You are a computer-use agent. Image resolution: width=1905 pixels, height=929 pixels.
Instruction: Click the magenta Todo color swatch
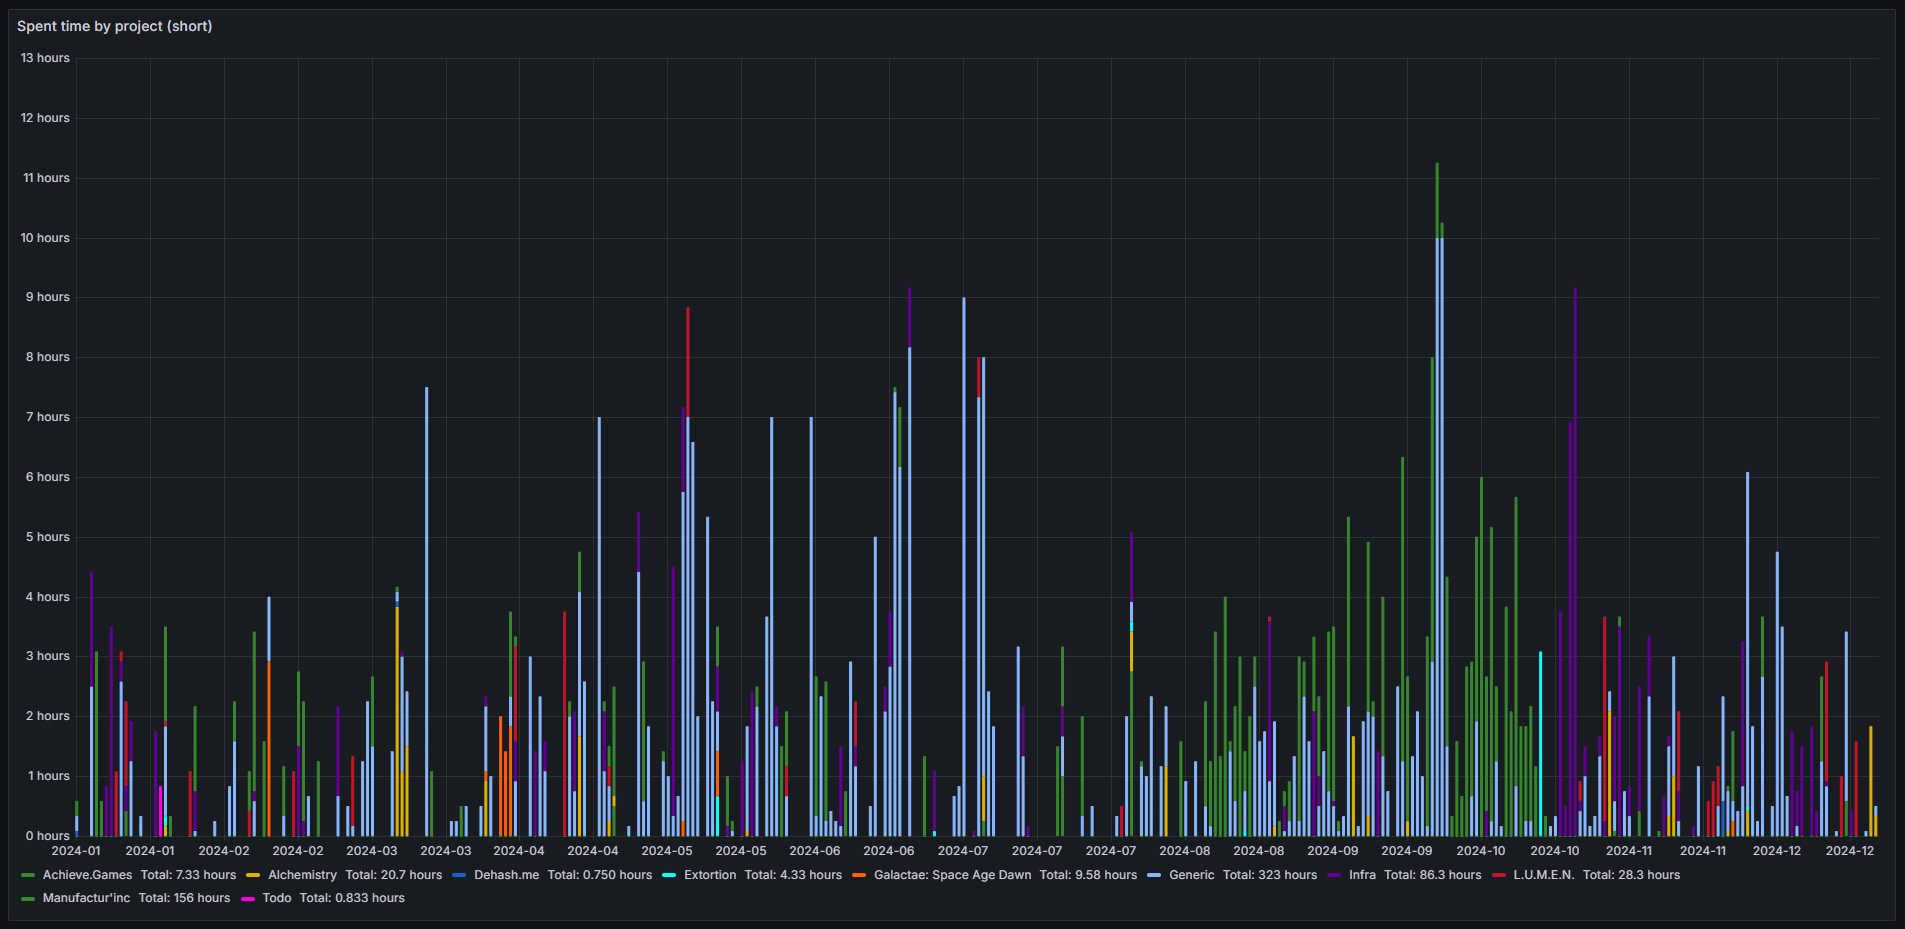point(248,898)
